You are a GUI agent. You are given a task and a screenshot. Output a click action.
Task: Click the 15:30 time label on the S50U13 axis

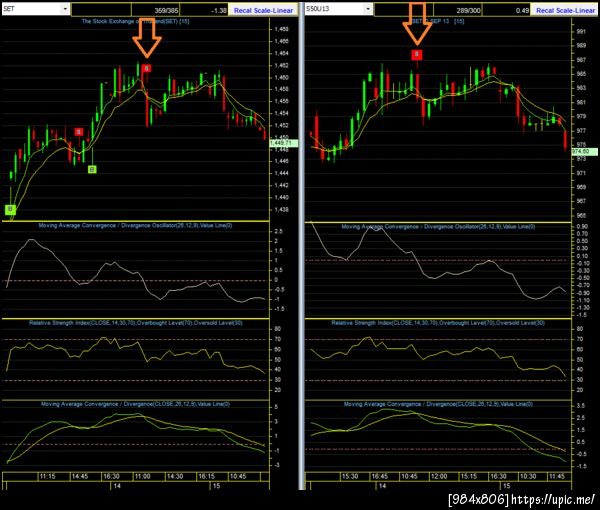pyautogui.click(x=350, y=476)
